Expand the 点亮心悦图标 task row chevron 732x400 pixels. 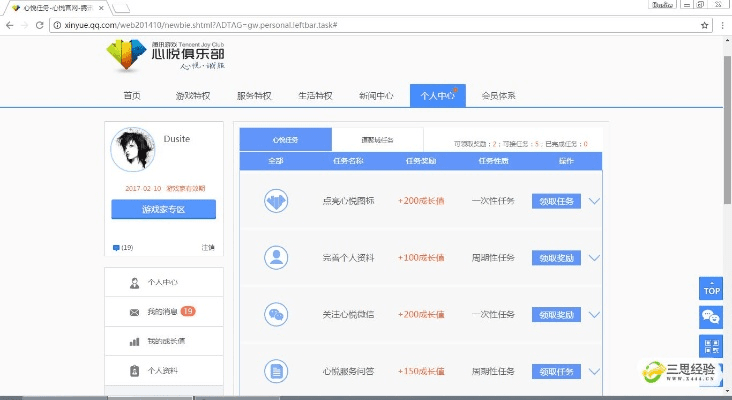coord(594,201)
